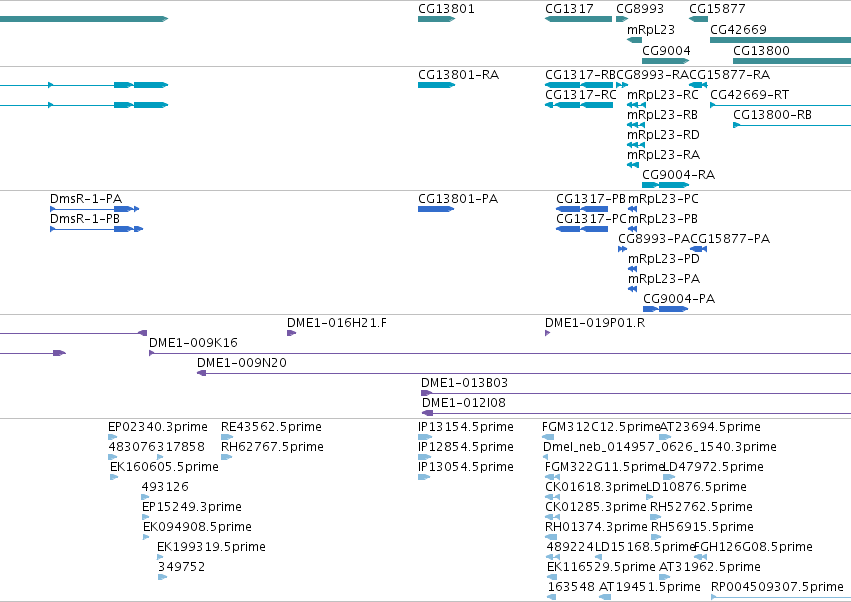Select EST IP13154.5prime
The height and width of the screenshot is (602, 851).
click(x=466, y=427)
